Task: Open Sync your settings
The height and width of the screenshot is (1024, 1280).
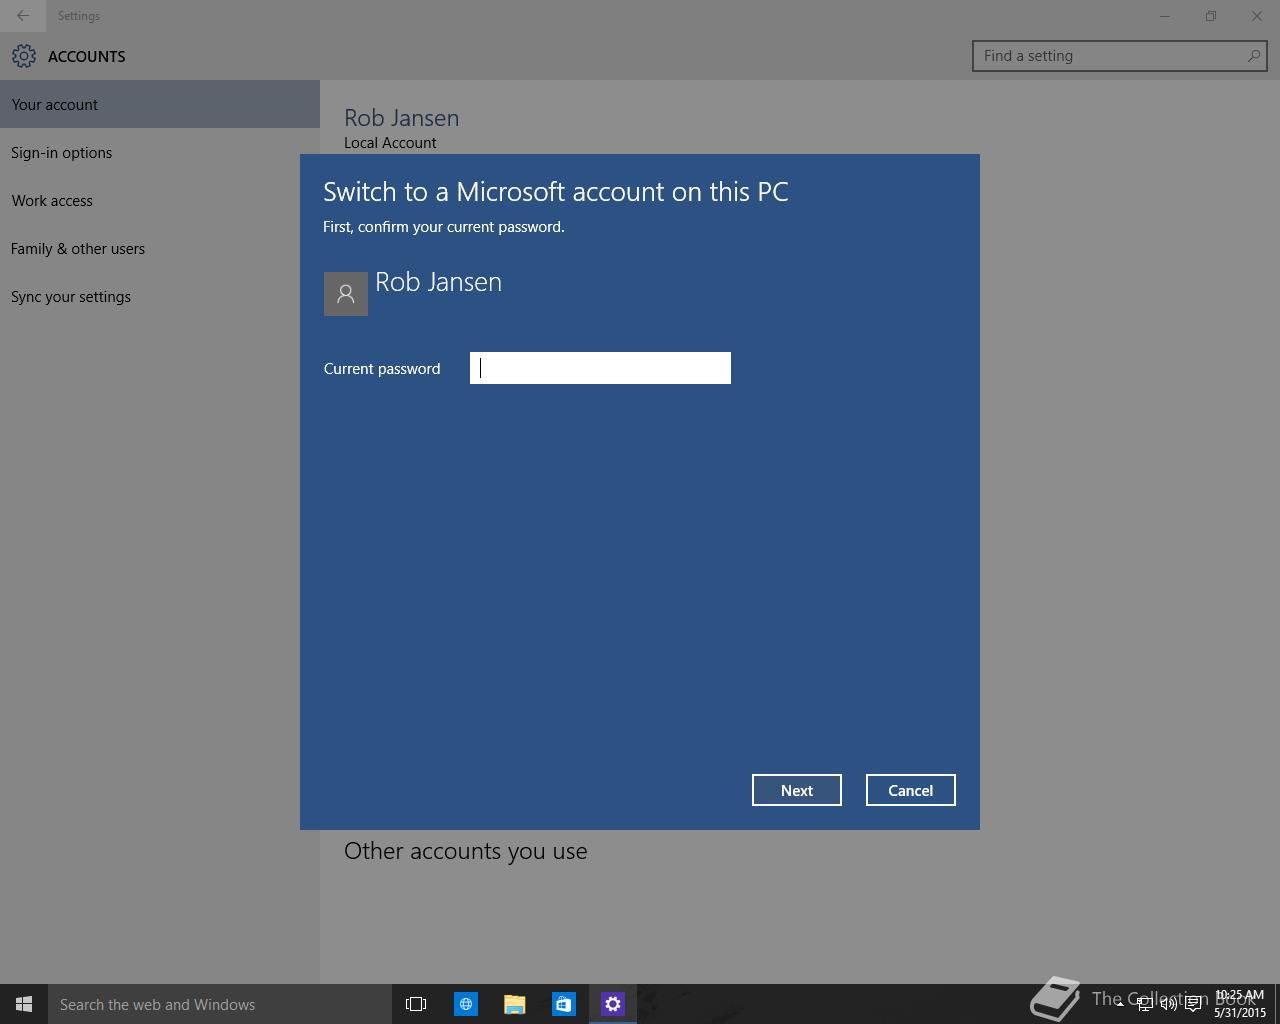Action: point(160,296)
